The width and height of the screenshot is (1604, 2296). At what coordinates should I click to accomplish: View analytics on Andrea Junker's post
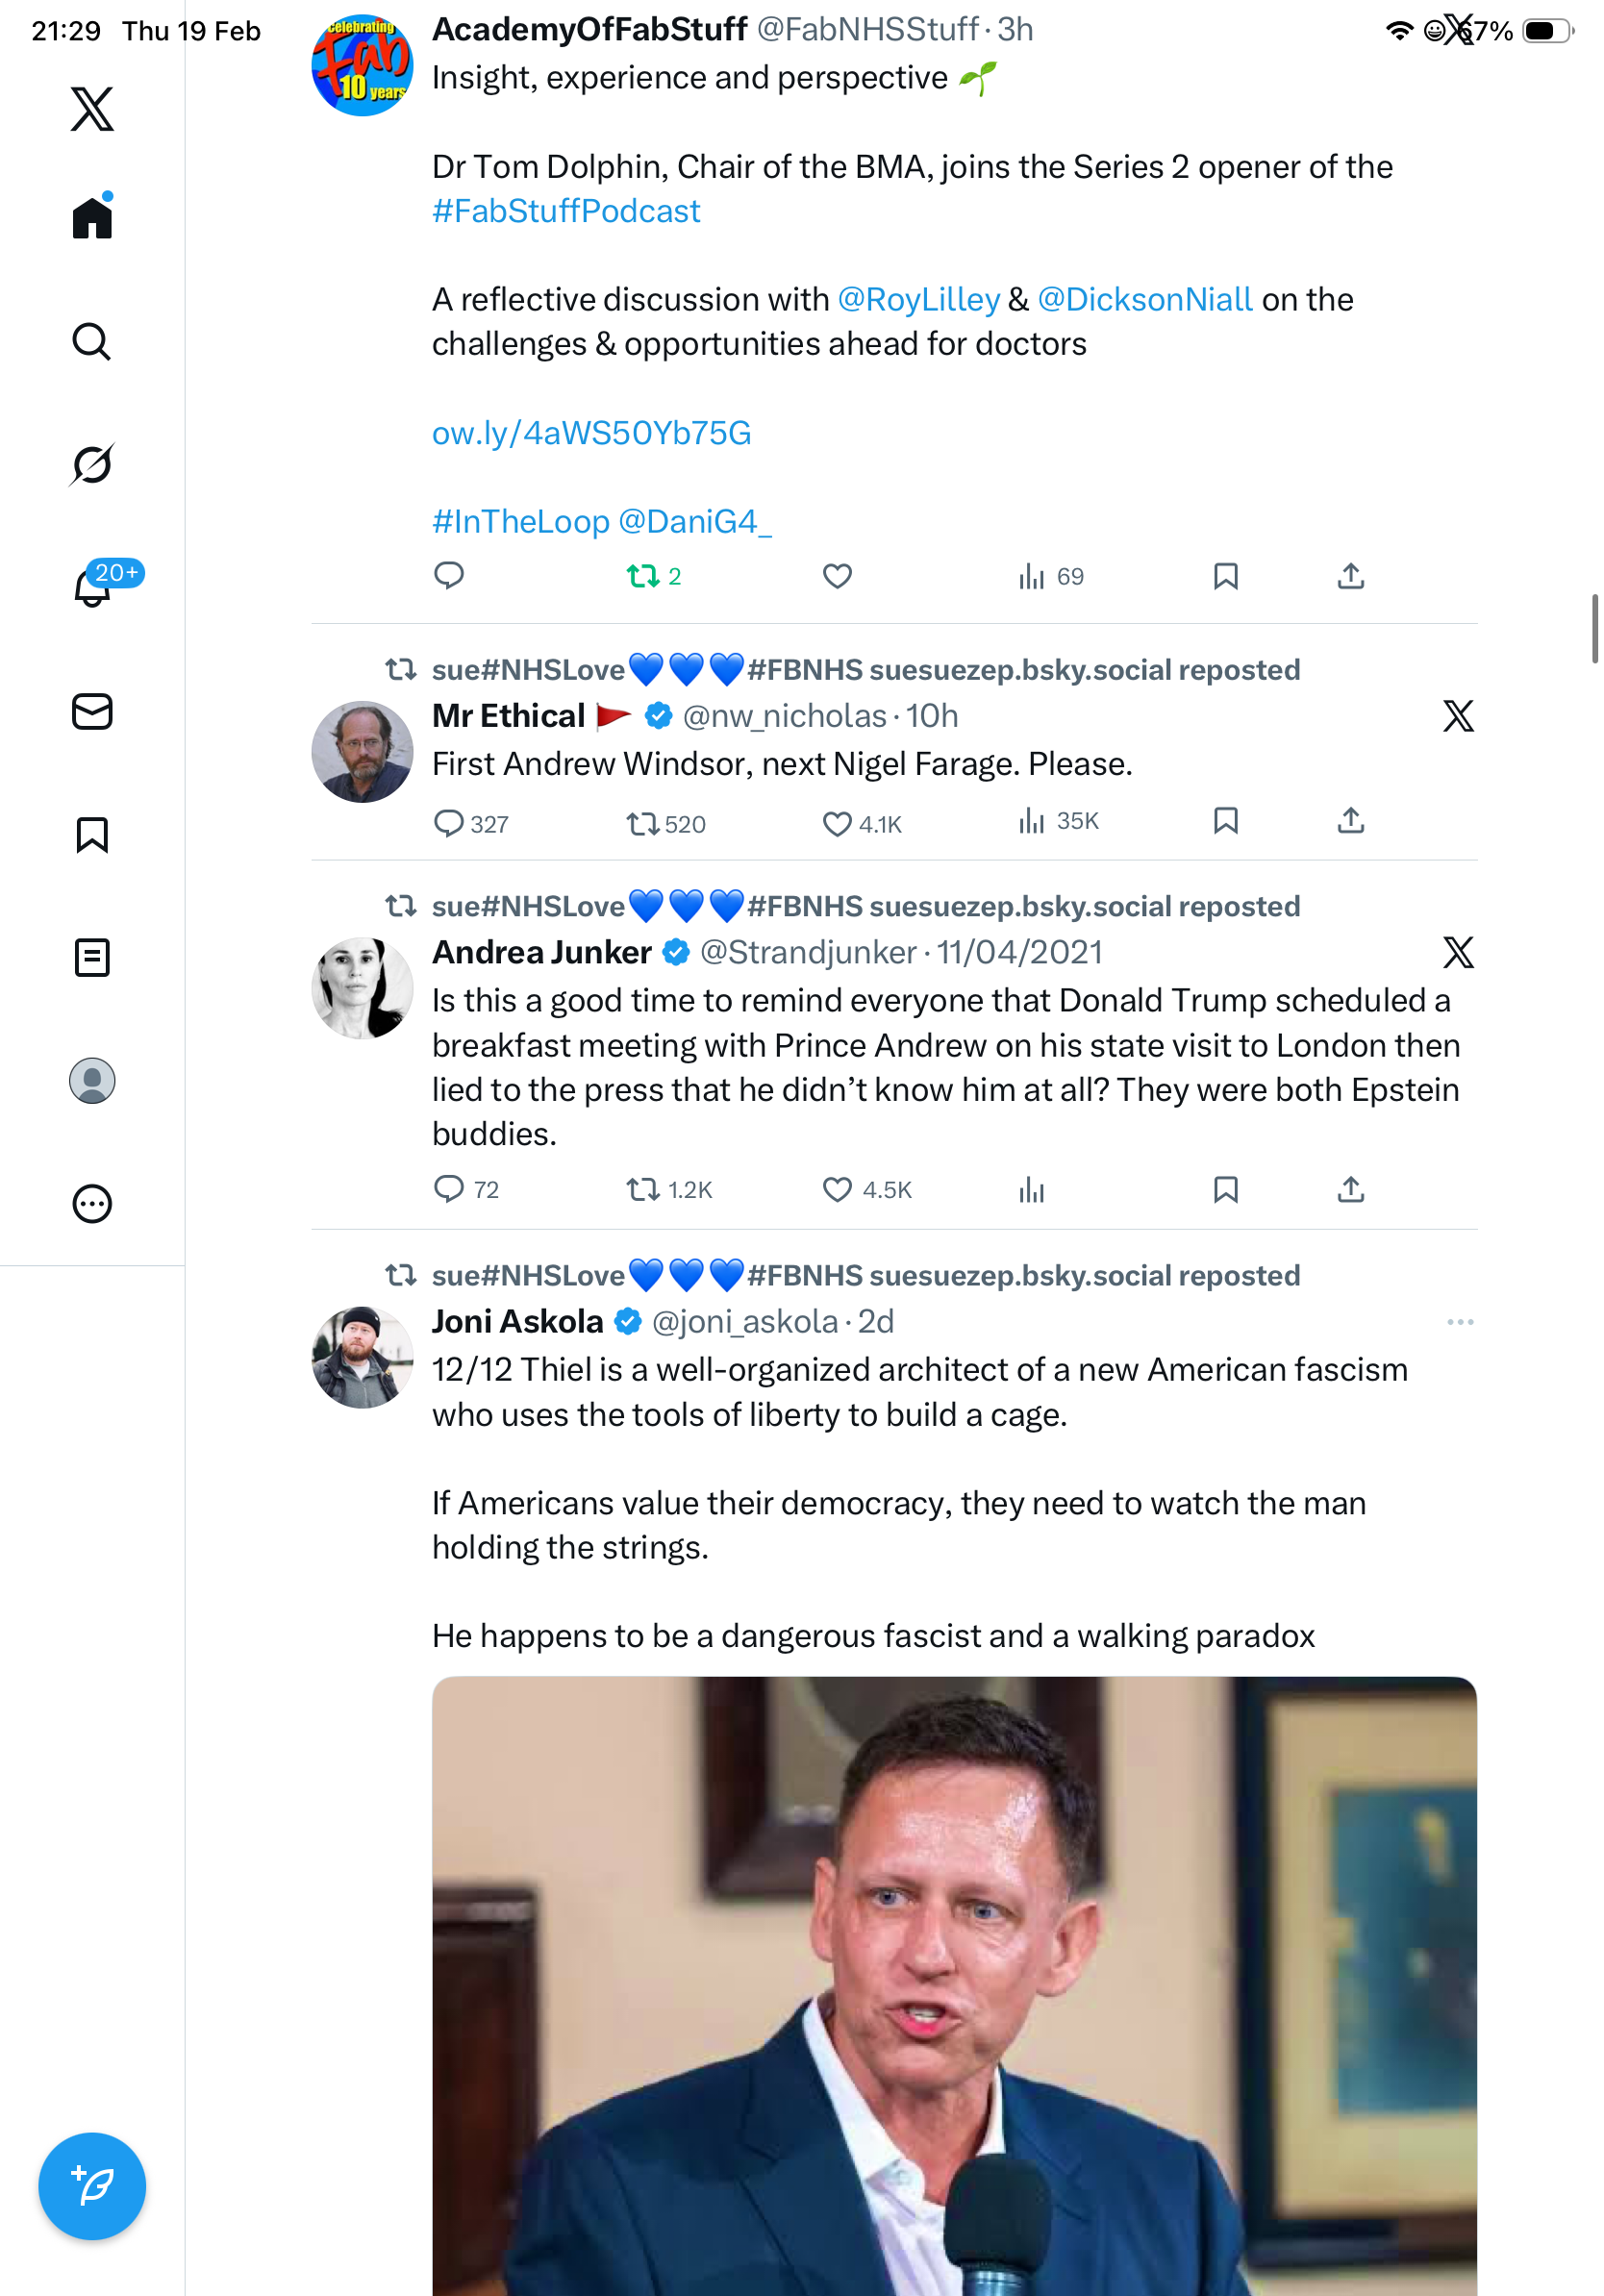coord(1031,1189)
